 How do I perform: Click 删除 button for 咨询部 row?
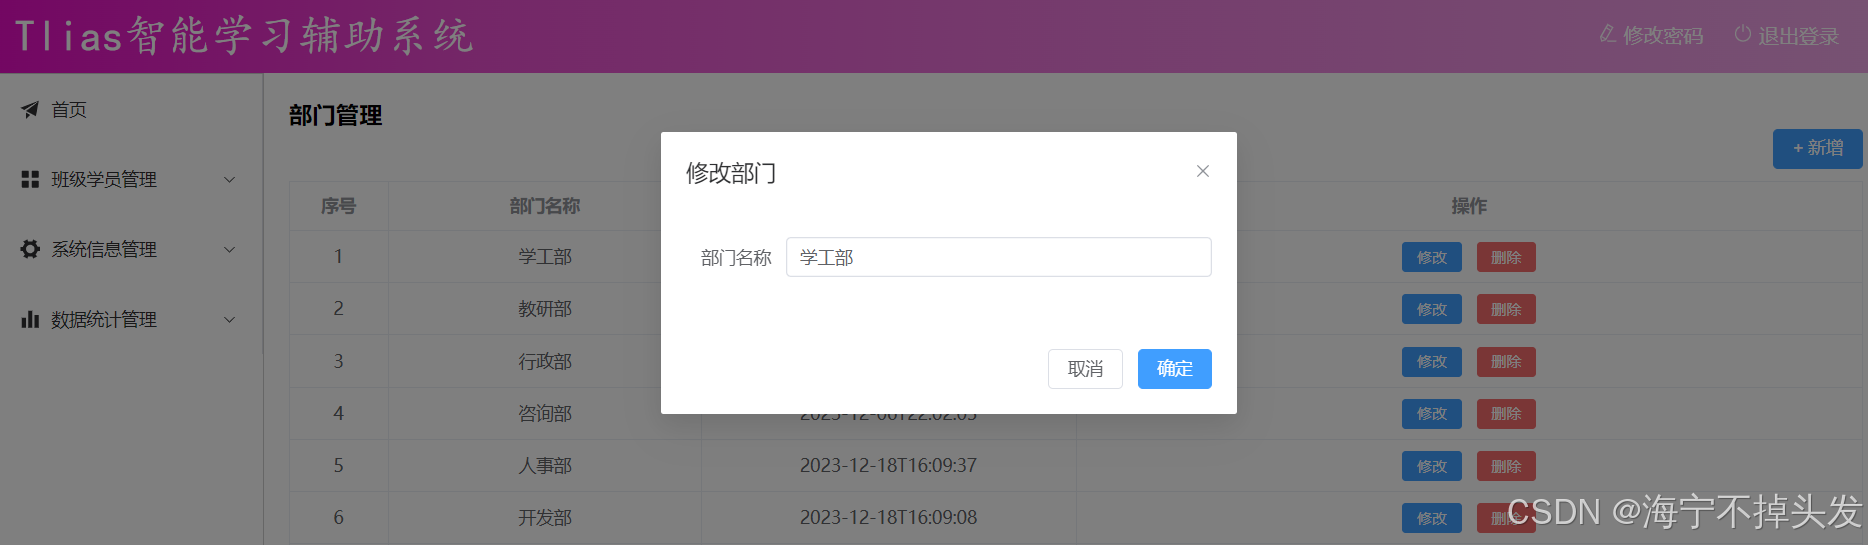click(x=1506, y=413)
